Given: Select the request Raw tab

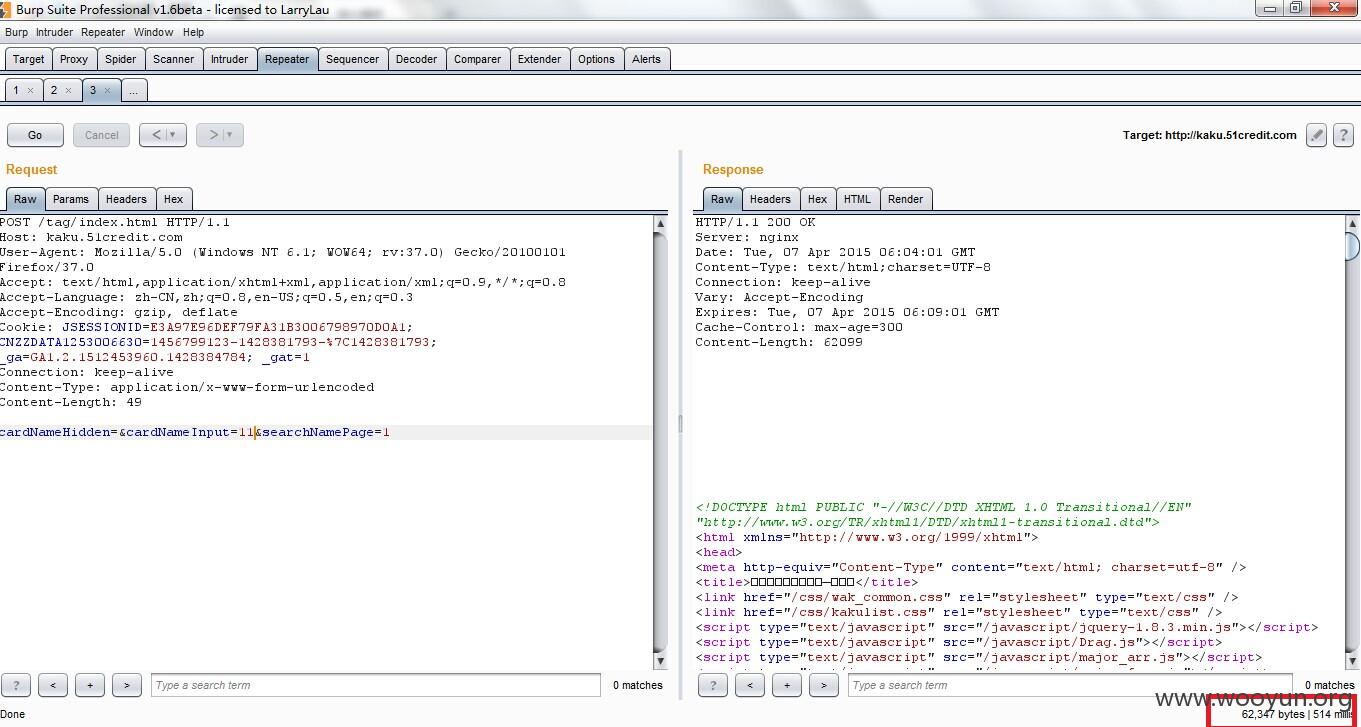Looking at the screenshot, I should click(x=25, y=199).
